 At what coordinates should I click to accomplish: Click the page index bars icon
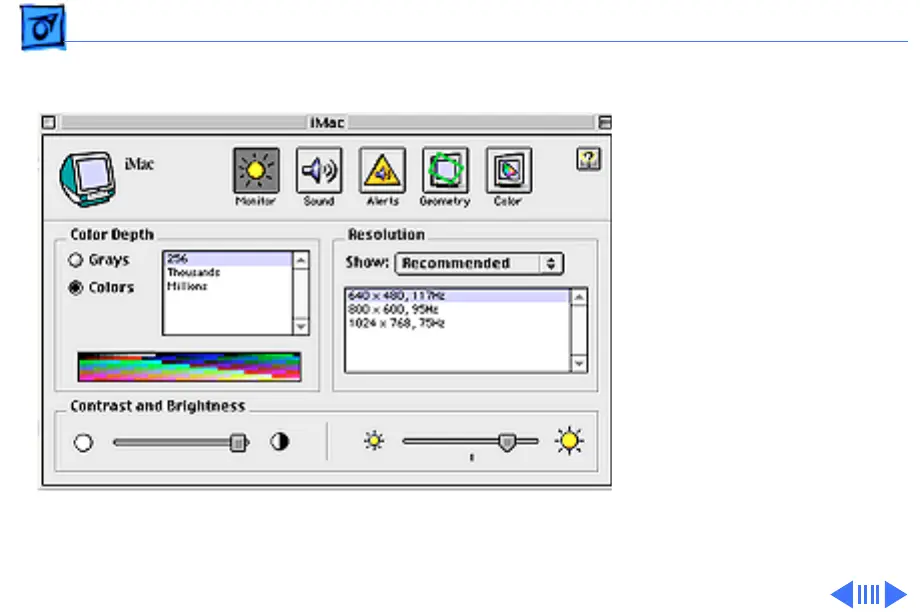click(x=868, y=594)
